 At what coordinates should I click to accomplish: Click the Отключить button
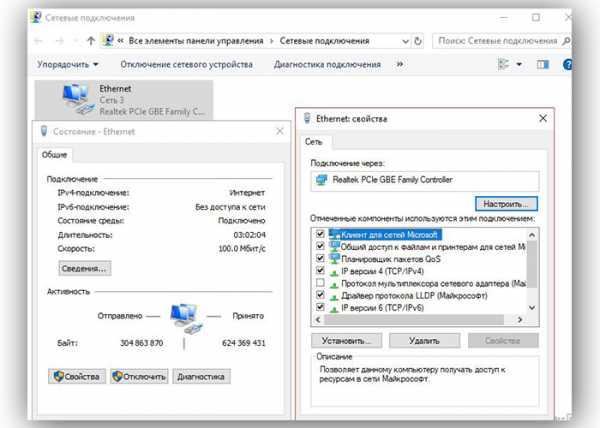pyautogui.click(x=139, y=377)
